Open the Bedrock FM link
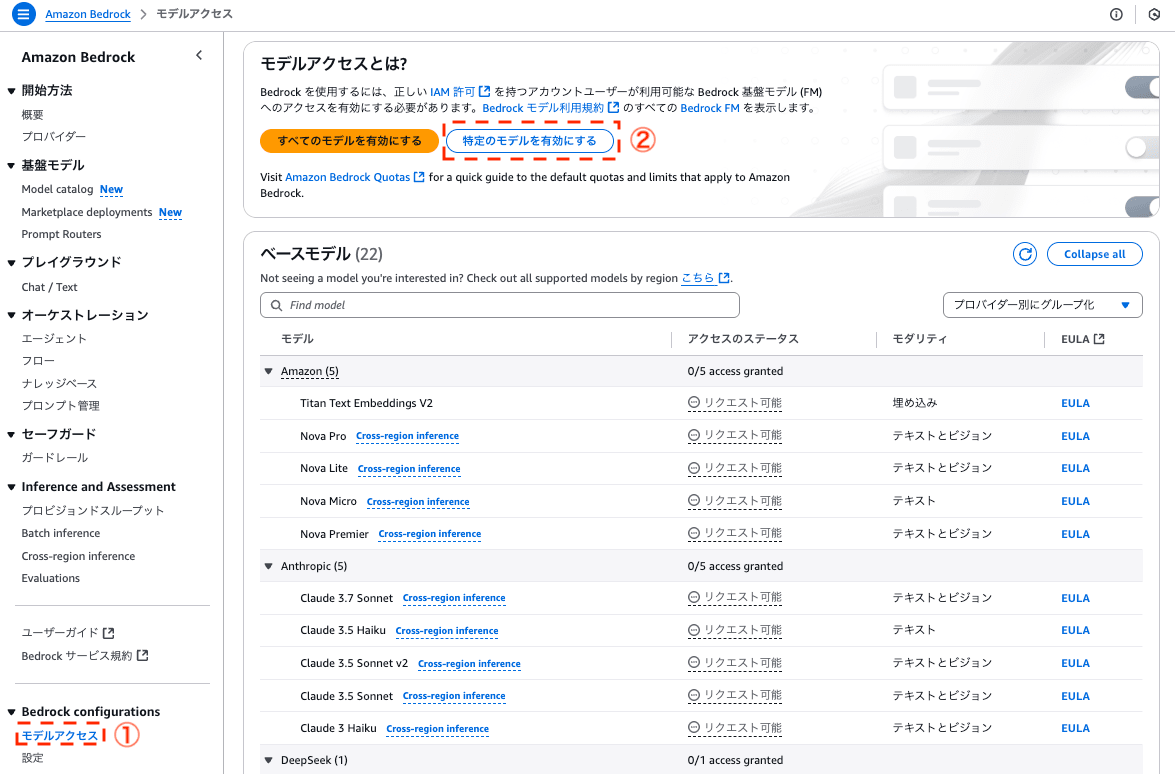1175x774 pixels. 710,107
